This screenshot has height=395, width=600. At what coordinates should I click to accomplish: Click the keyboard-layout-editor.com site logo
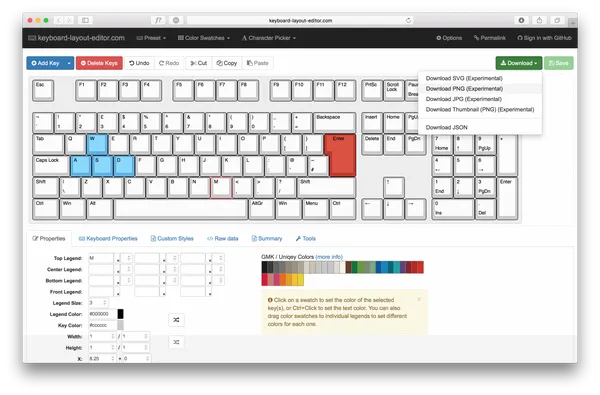pyautogui.click(x=77, y=38)
